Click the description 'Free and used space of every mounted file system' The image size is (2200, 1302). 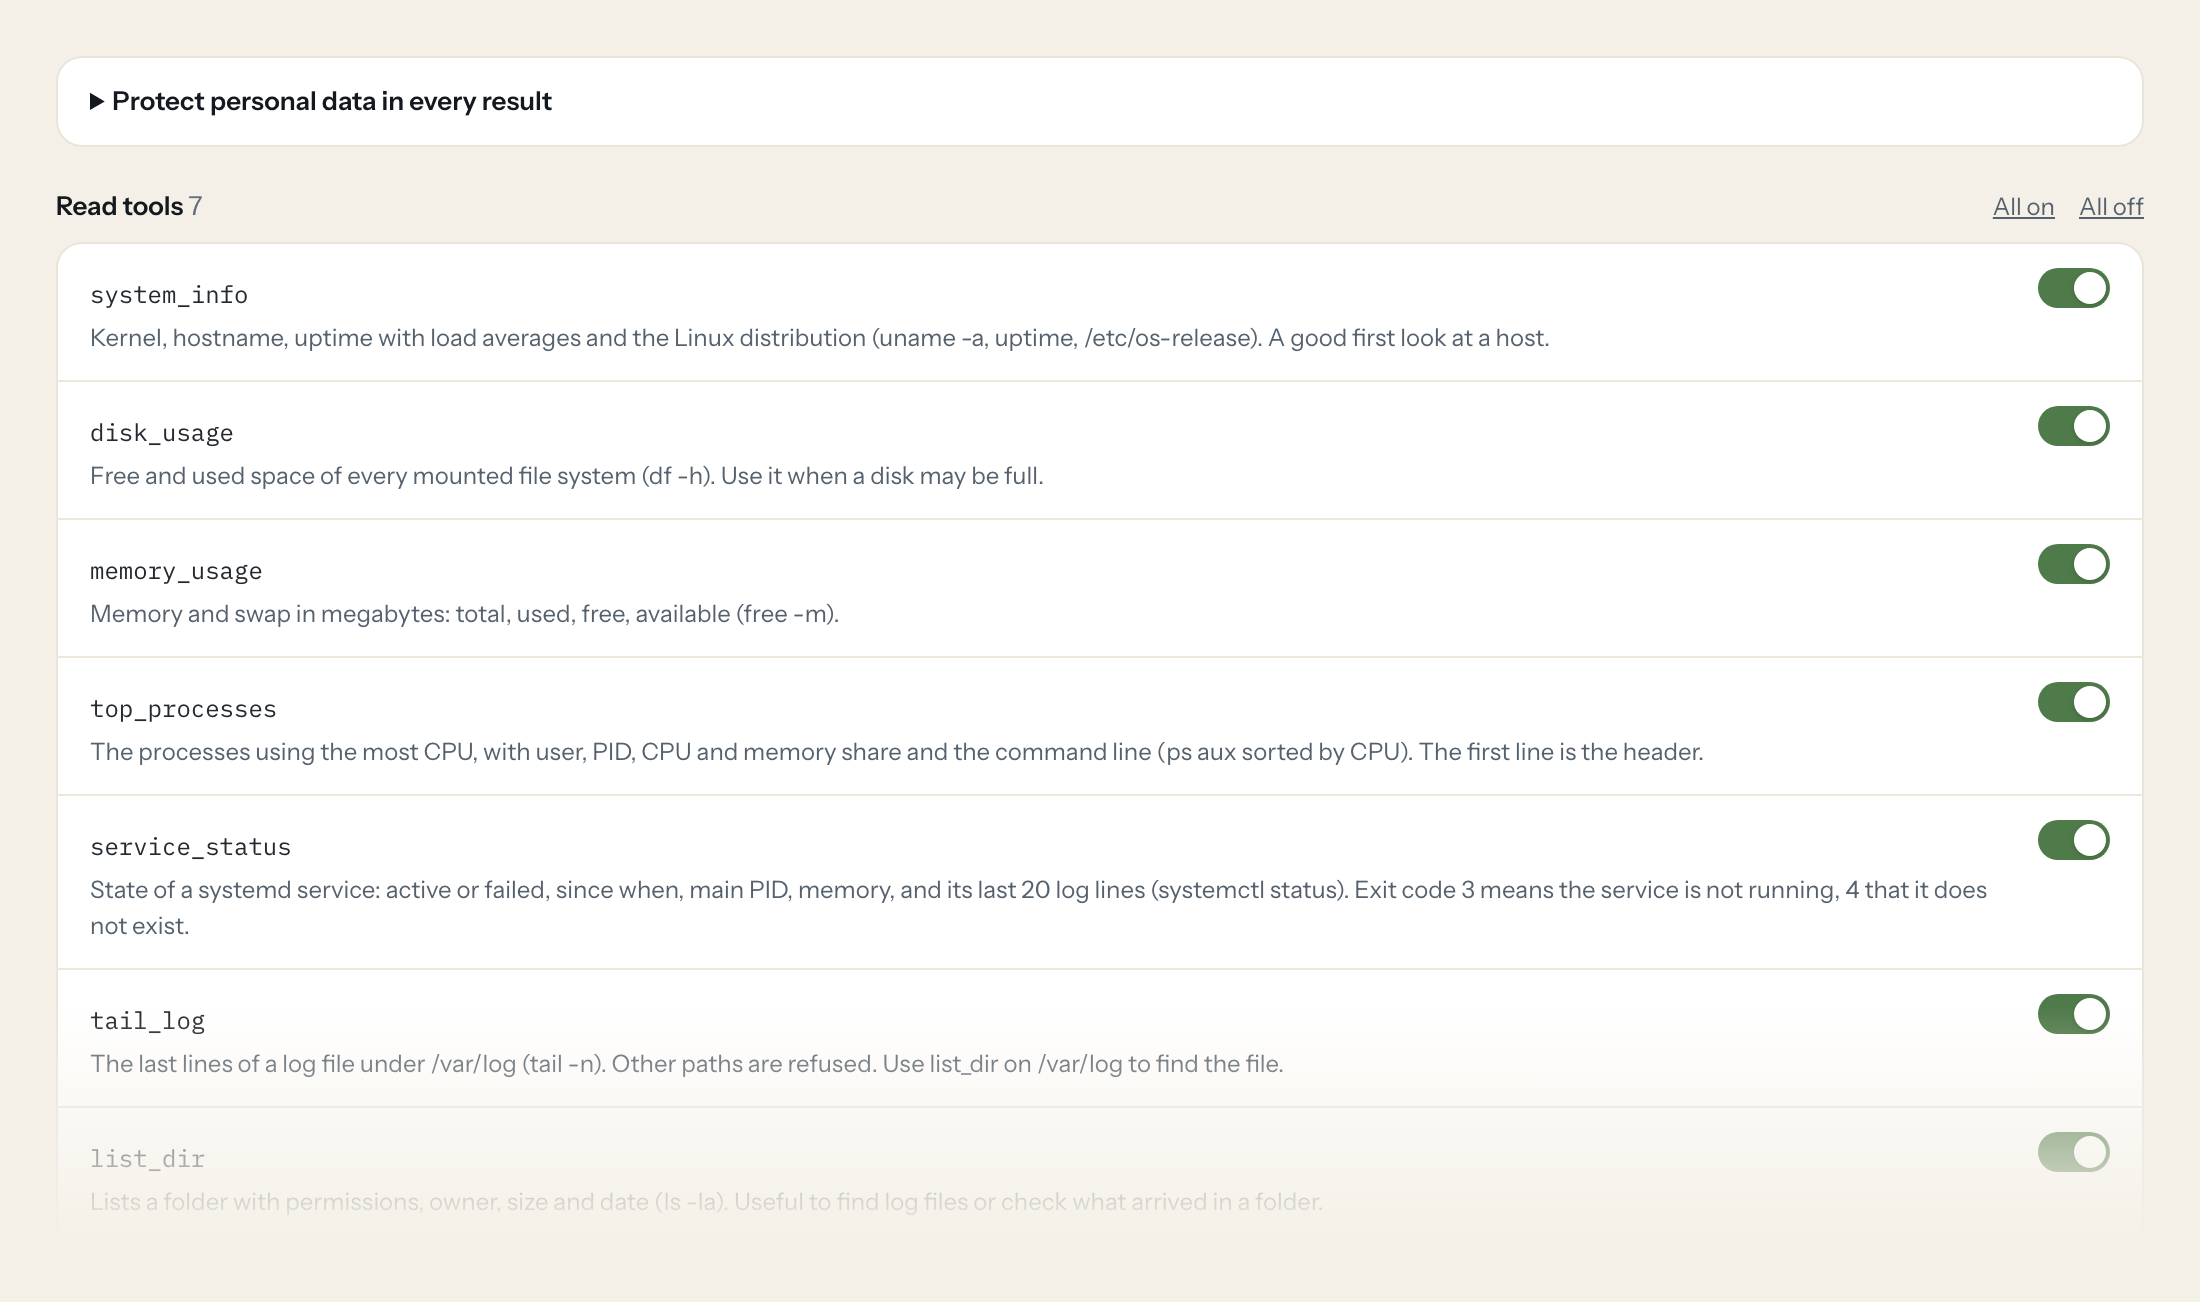[x=567, y=476]
